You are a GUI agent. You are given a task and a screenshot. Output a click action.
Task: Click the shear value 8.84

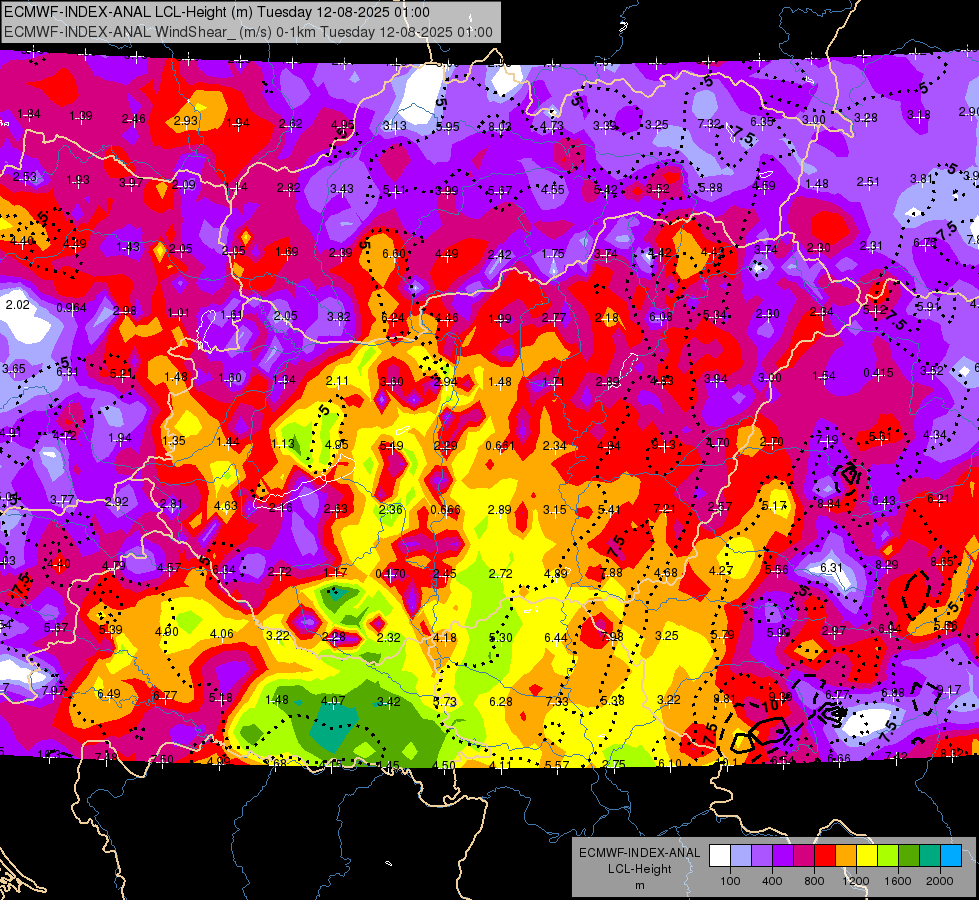coord(829,504)
